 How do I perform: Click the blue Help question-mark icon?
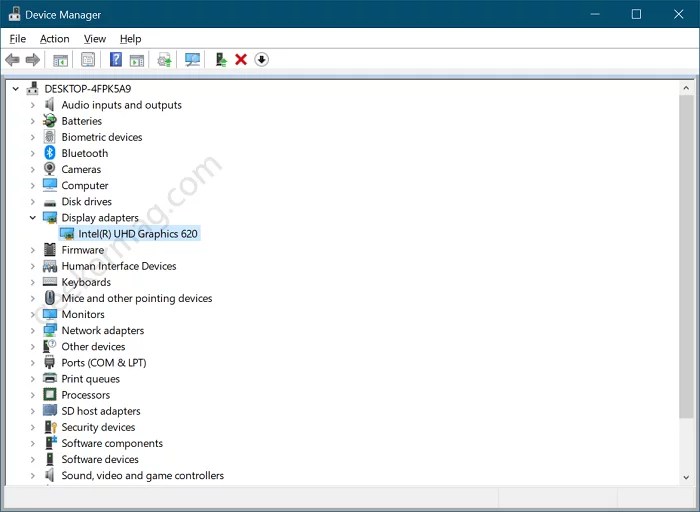pyautogui.click(x=116, y=59)
